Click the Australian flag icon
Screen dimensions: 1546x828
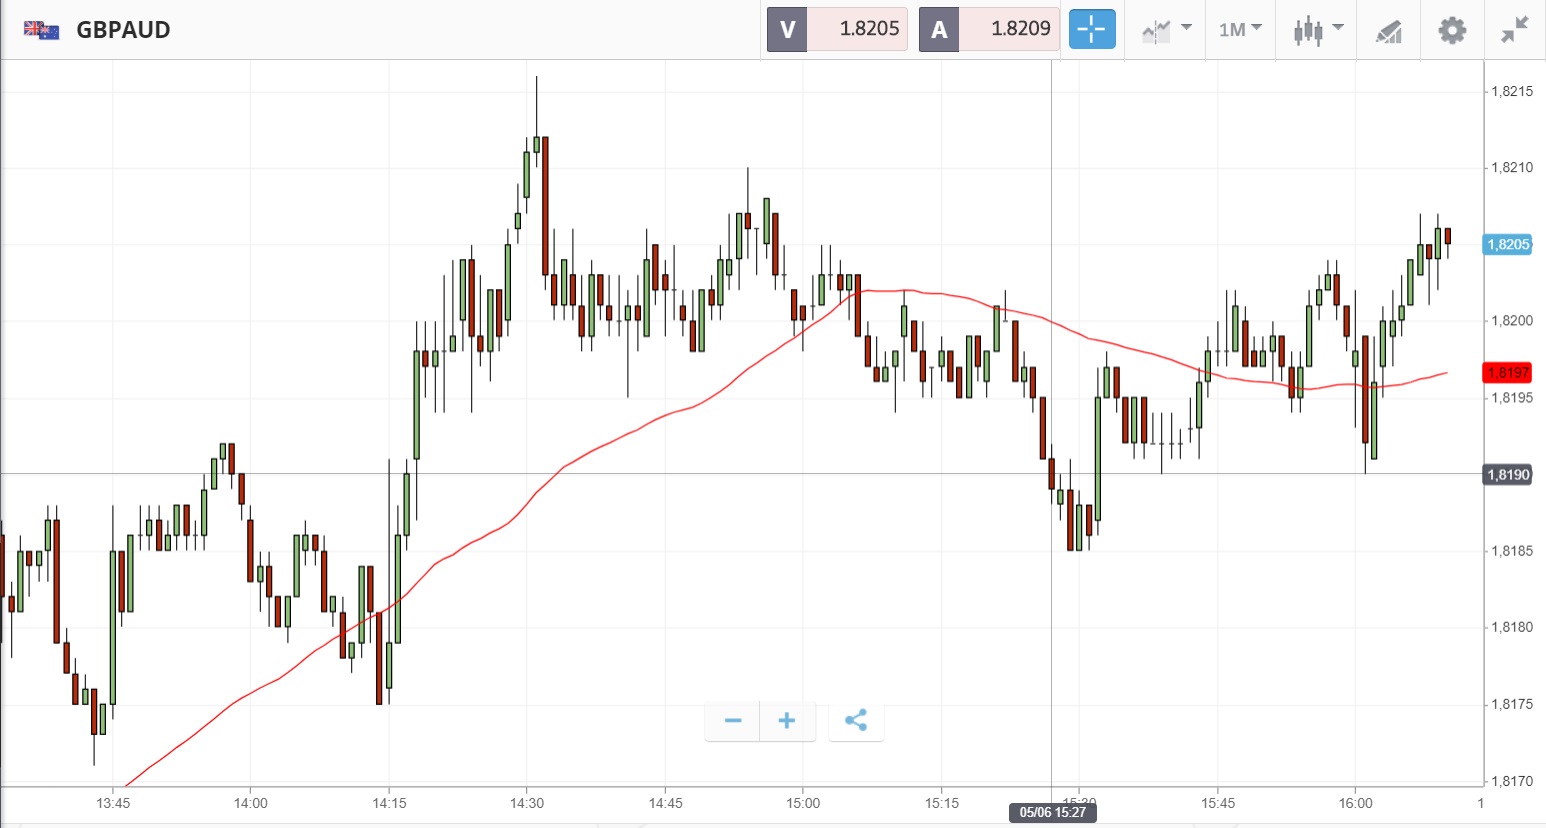(42, 30)
